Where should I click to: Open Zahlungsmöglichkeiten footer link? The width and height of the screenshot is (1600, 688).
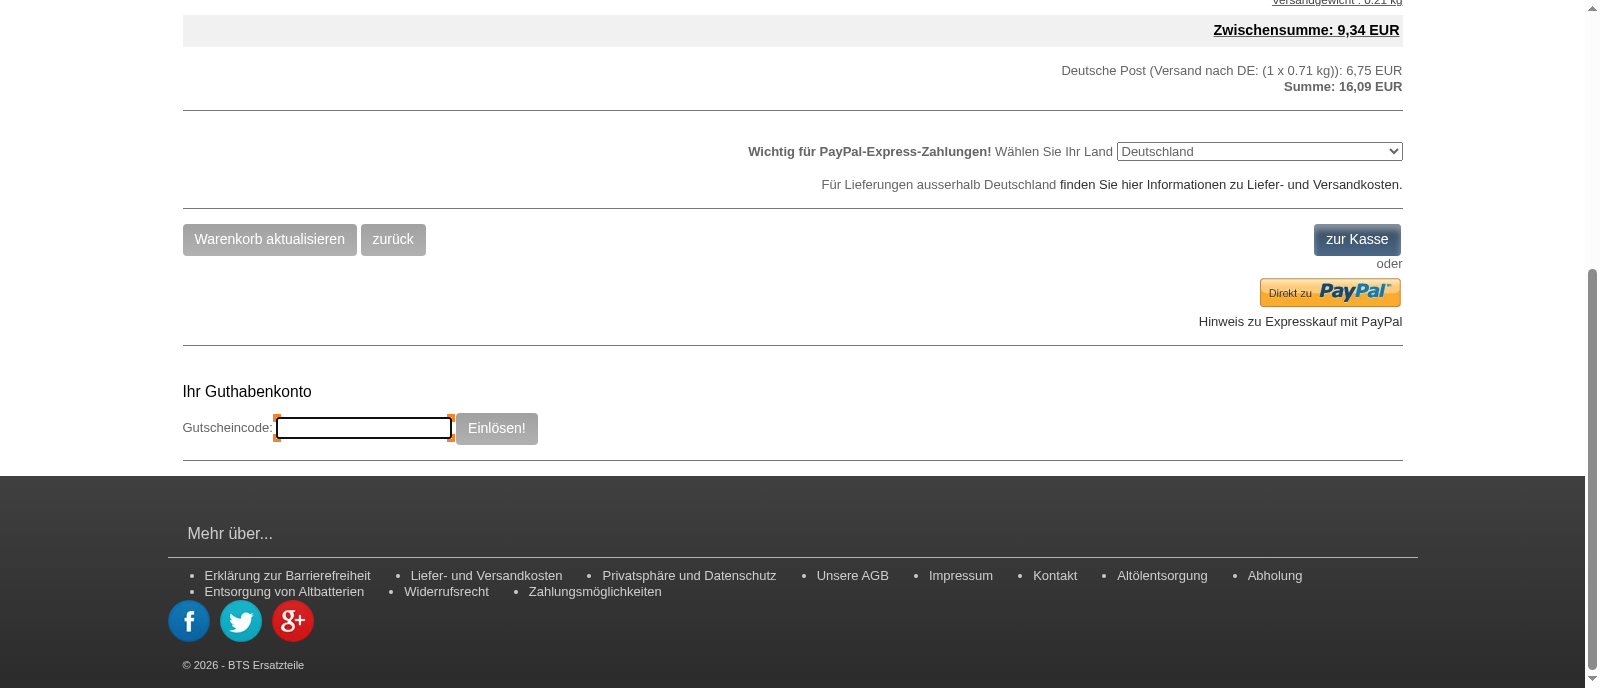pyautogui.click(x=595, y=592)
